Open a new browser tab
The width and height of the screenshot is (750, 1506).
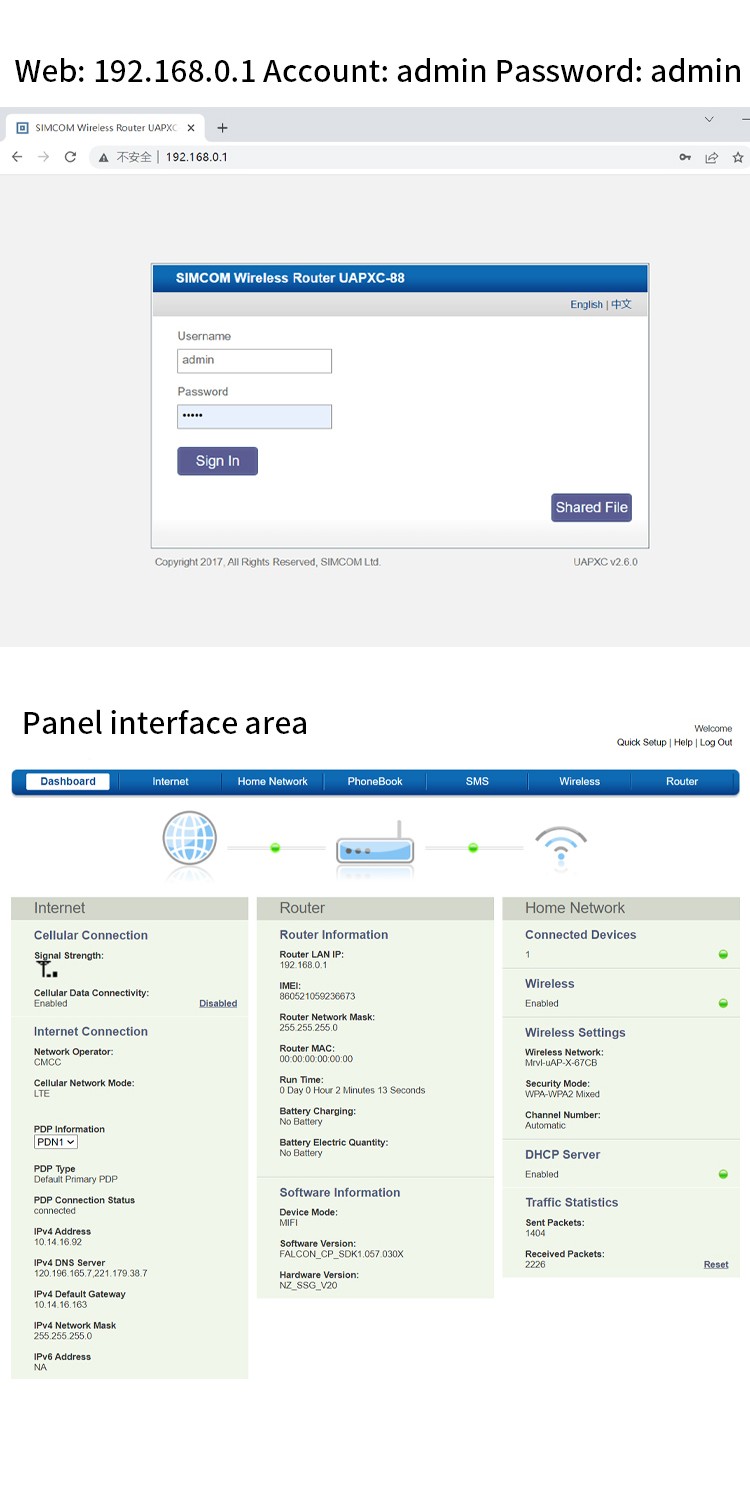(x=222, y=128)
